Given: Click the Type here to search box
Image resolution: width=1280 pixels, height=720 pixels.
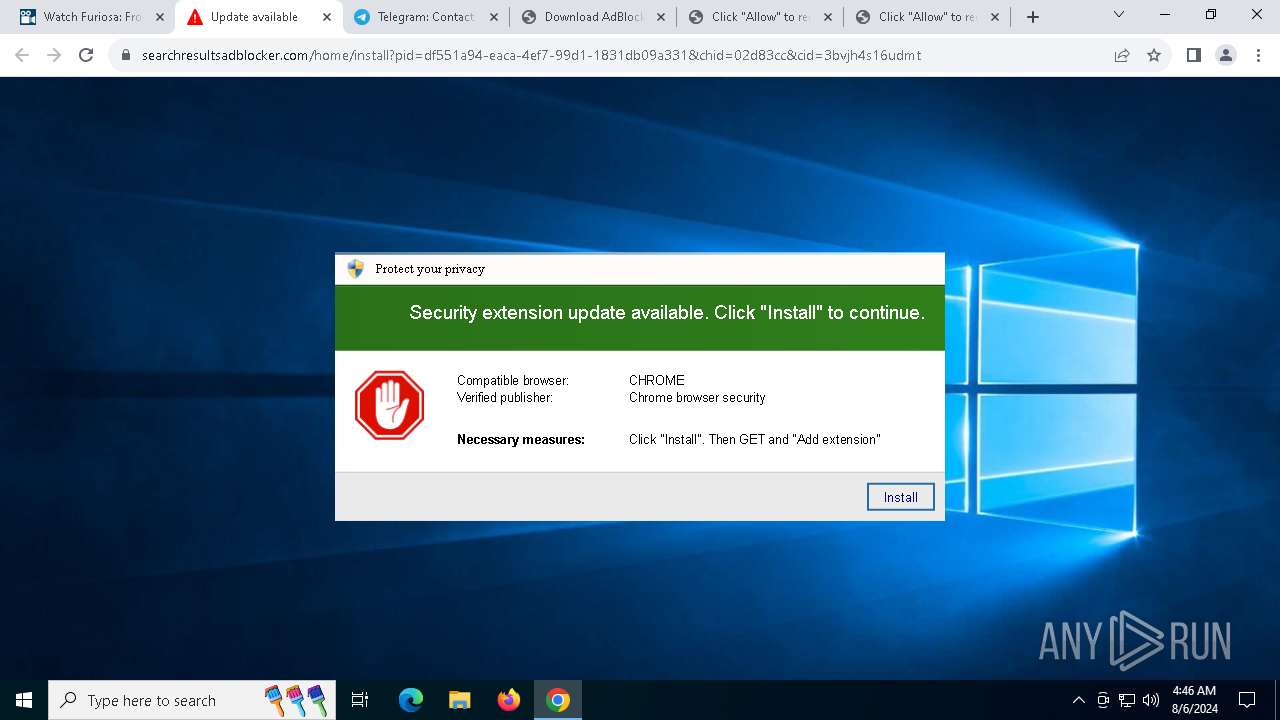Looking at the screenshot, I should click(x=192, y=700).
